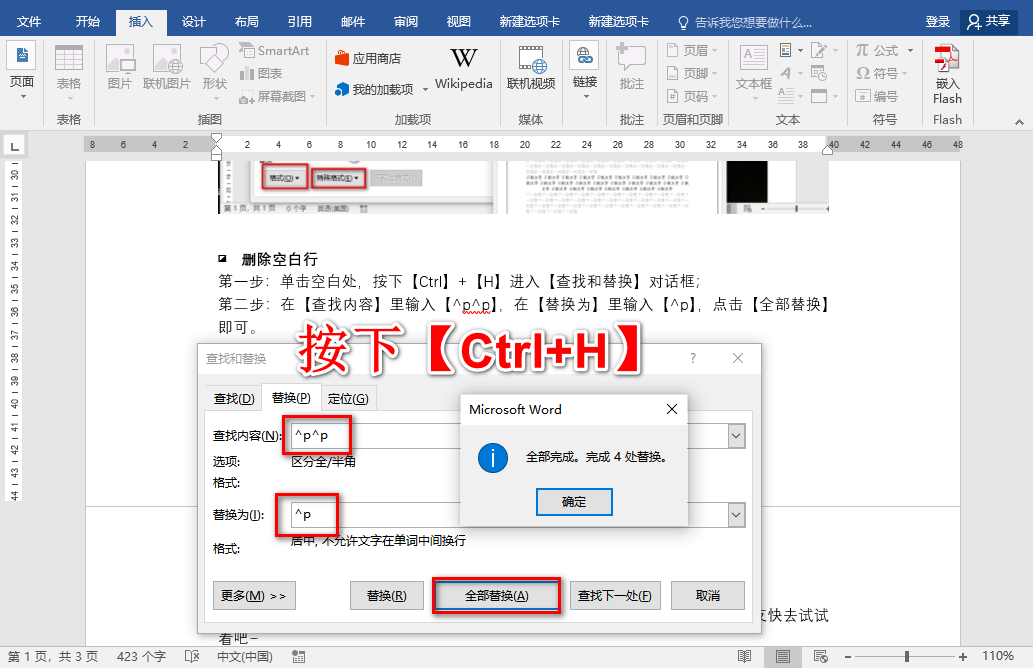1033x668 pixels.
Task: Click the 替换(R) button
Action: (x=387, y=596)
